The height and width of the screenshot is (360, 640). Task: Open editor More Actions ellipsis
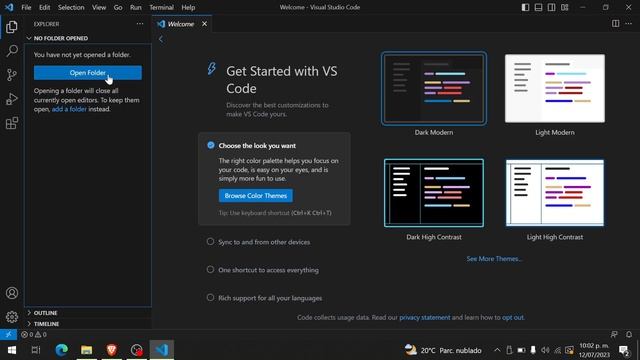629,24
